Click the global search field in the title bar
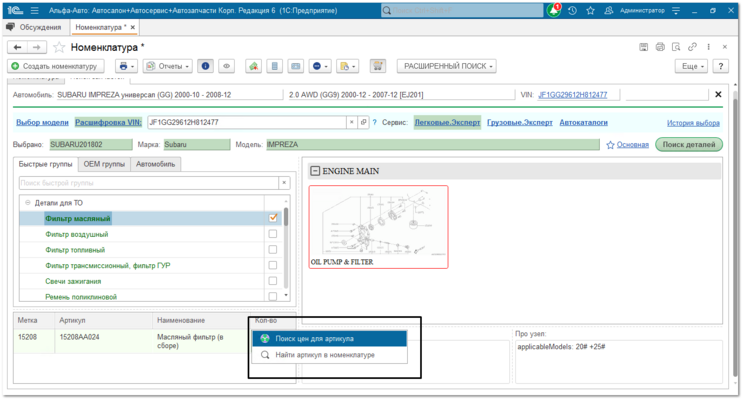The image size is (743, 400). tap(462, 10)
